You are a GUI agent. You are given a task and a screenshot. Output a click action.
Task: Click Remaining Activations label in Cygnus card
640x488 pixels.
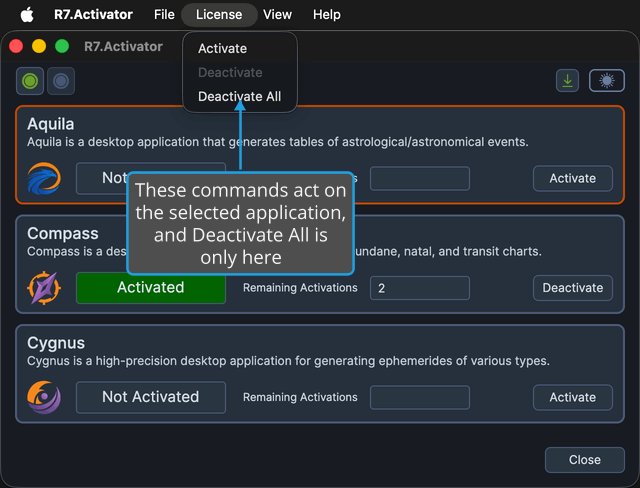300,397
